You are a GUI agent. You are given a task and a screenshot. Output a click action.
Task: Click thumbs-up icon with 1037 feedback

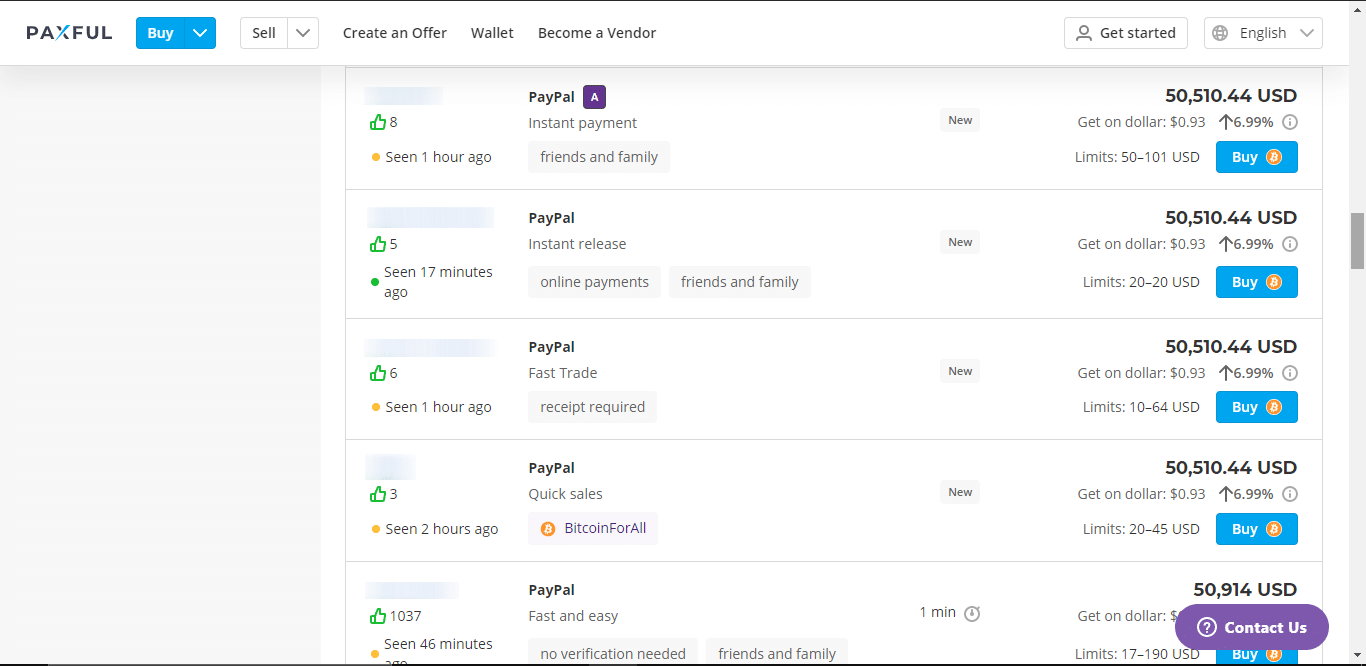pos(377,616)
